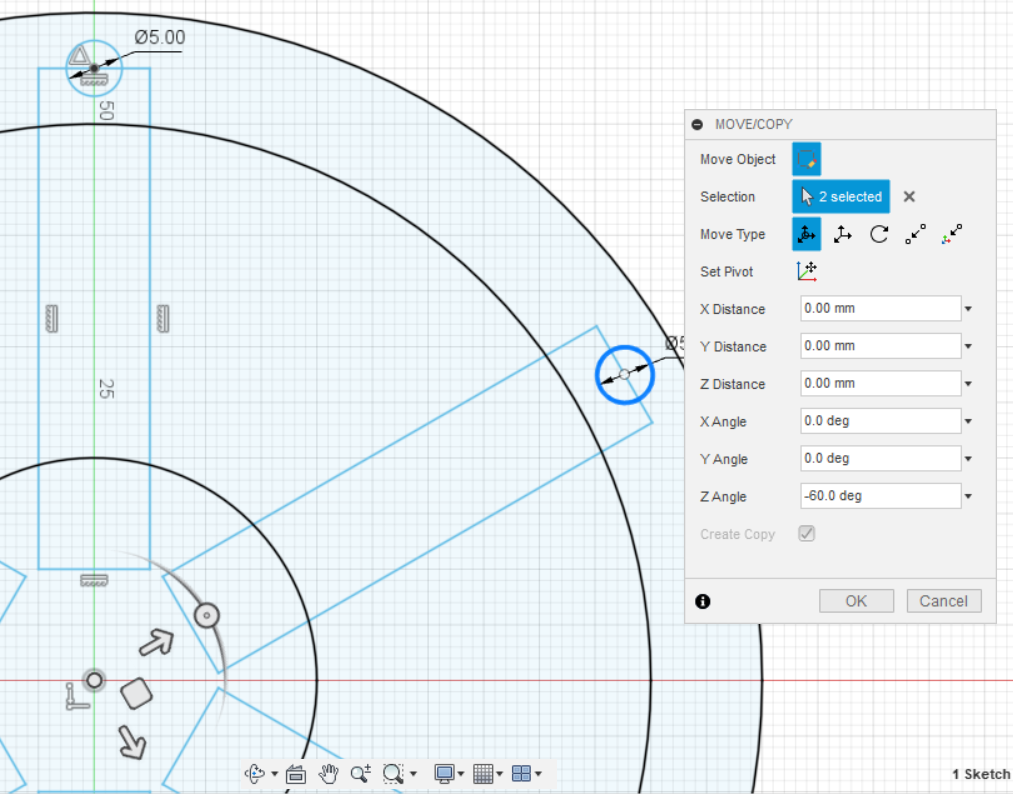The image size is (1013, 794).
Task: Open the X Distance dropdown arrow
Action: [968, 309]
